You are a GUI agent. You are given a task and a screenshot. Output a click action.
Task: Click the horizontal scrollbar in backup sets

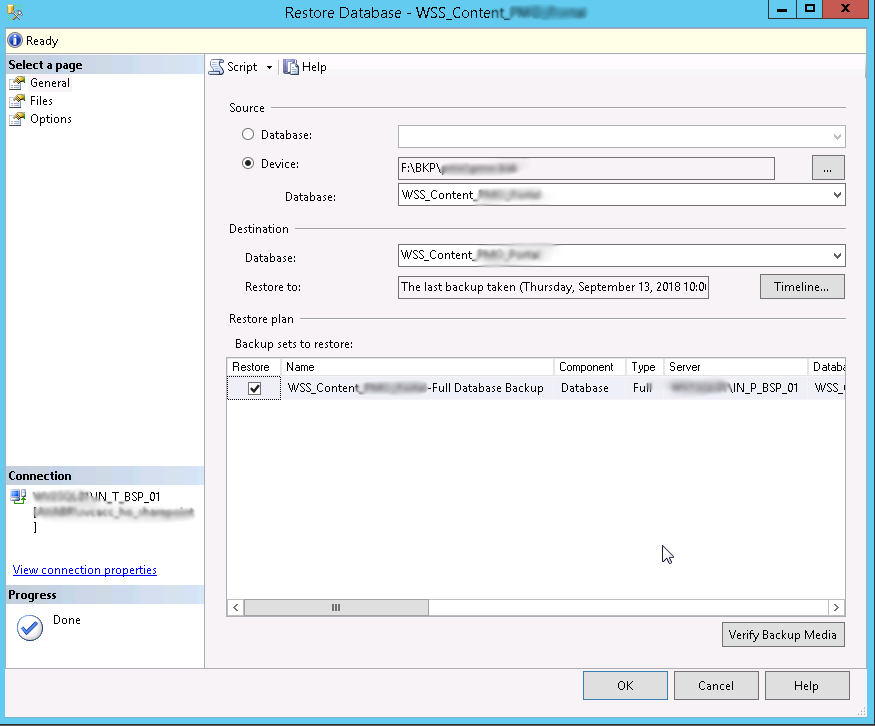pos(336,607)
